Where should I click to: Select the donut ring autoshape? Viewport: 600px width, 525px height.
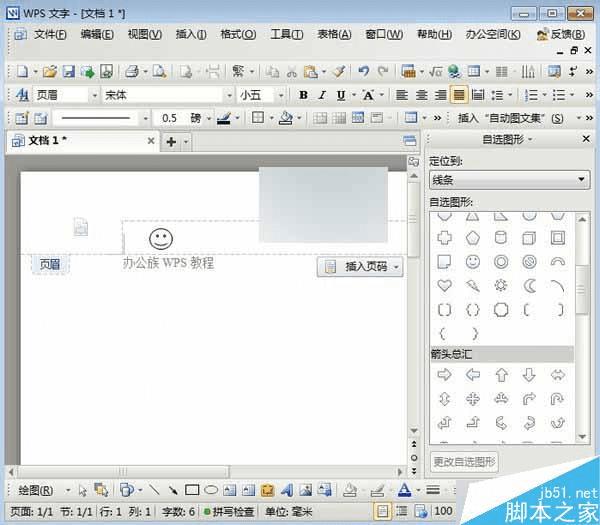click(x=501, y=262)
